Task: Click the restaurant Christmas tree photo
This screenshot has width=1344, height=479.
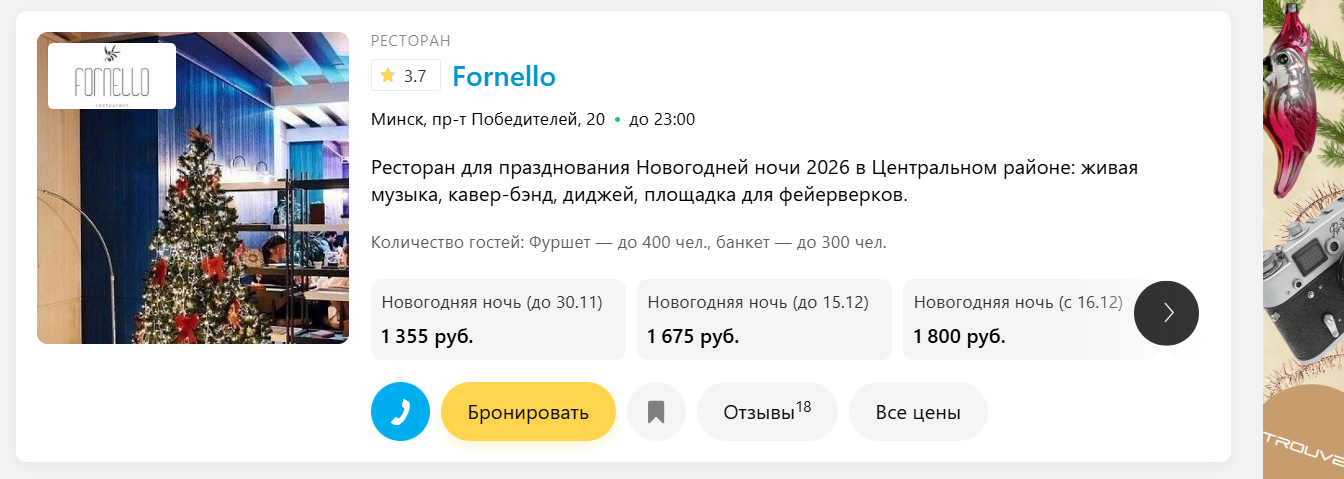Action: [x=193, y=230]
